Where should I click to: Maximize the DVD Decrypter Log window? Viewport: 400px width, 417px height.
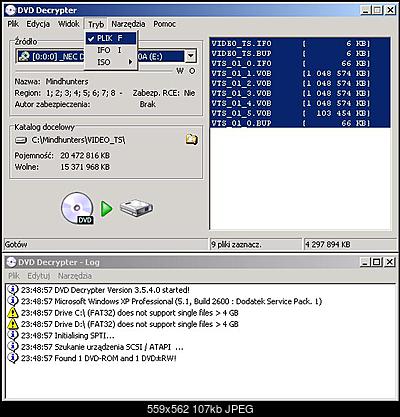[377, 262]
